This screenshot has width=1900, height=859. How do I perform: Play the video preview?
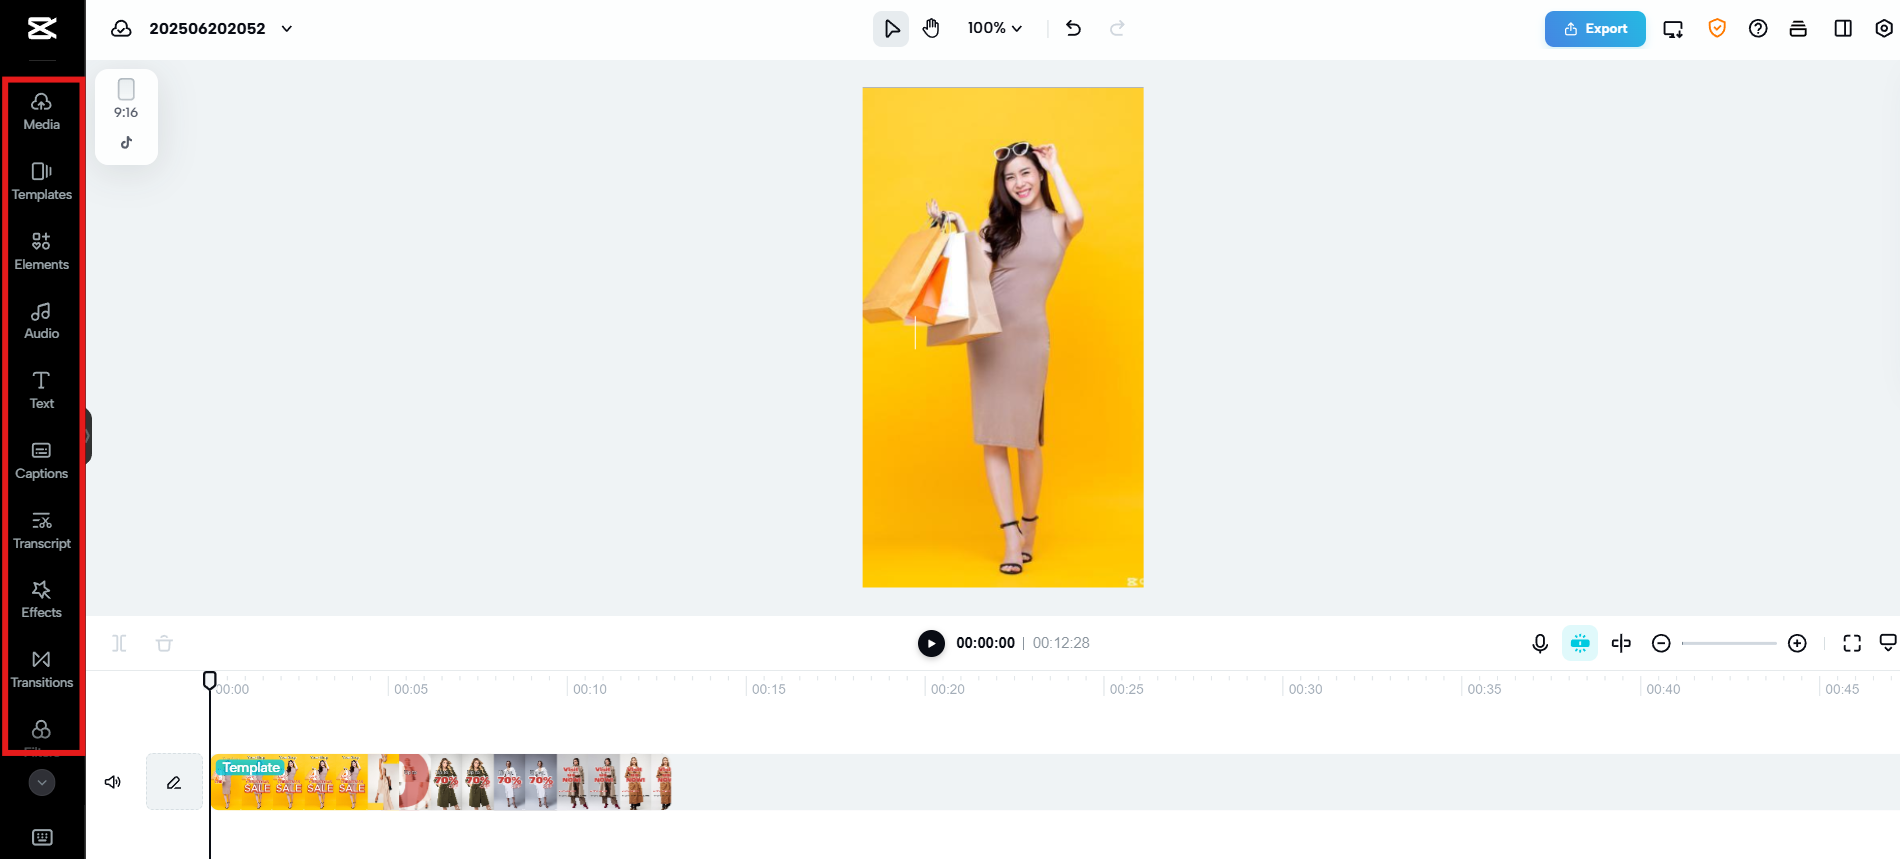click(931, 643)
